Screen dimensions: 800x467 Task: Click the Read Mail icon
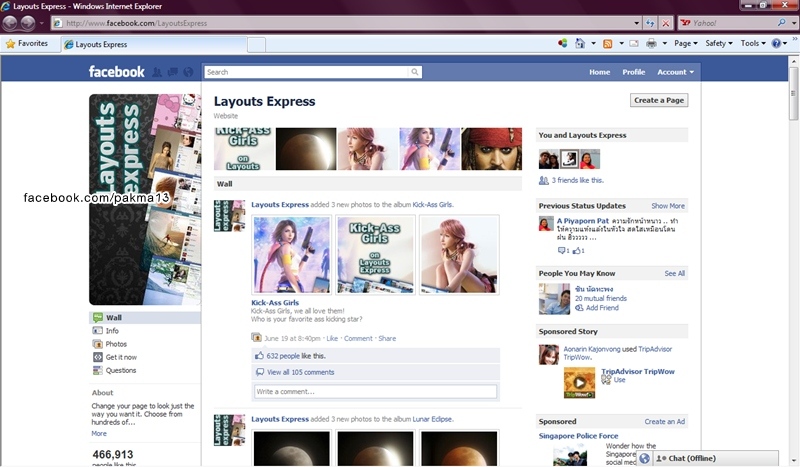pos(634,44)
